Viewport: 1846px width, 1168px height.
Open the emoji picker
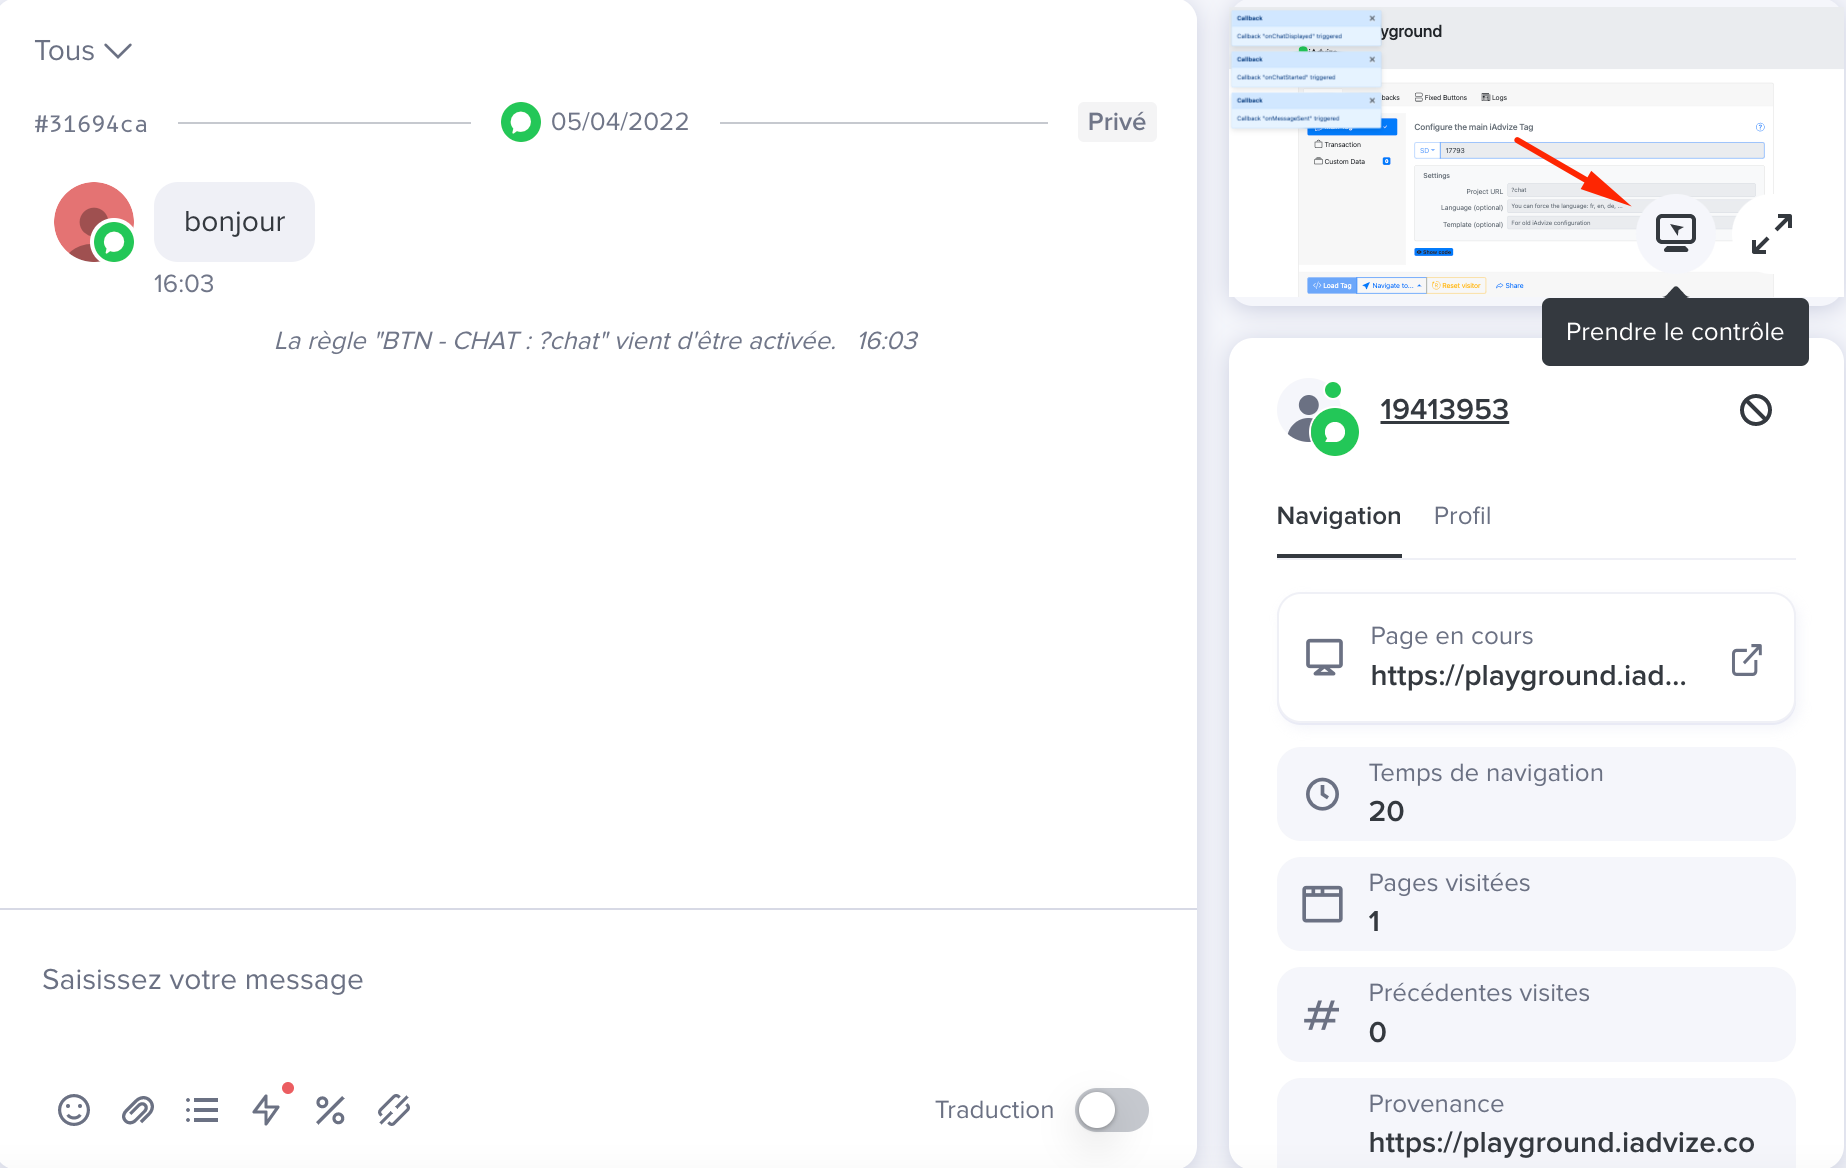[74, 1110]
